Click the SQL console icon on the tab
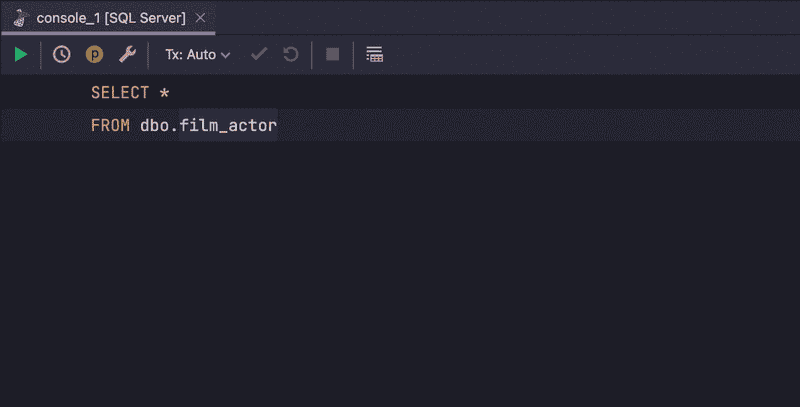 click(20, 18)
